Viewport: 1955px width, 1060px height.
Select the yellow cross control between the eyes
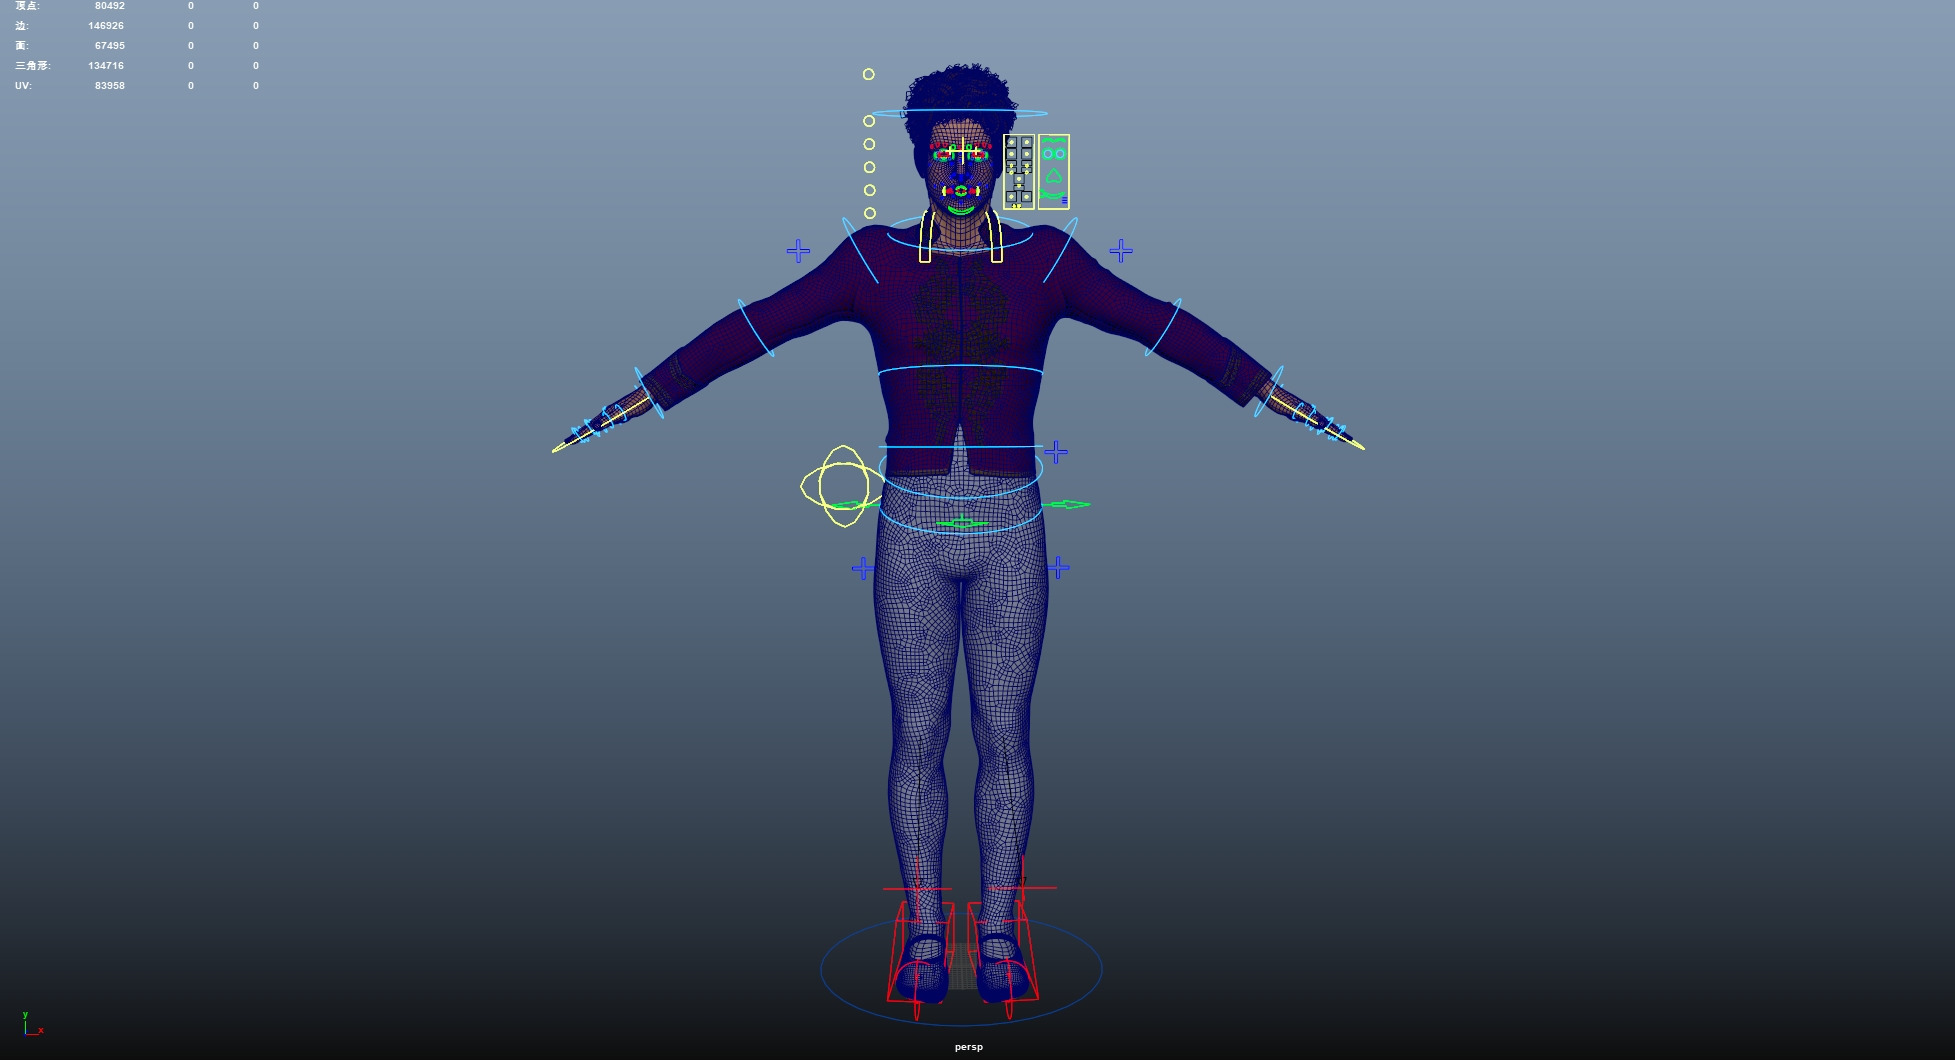click(964, 152)
